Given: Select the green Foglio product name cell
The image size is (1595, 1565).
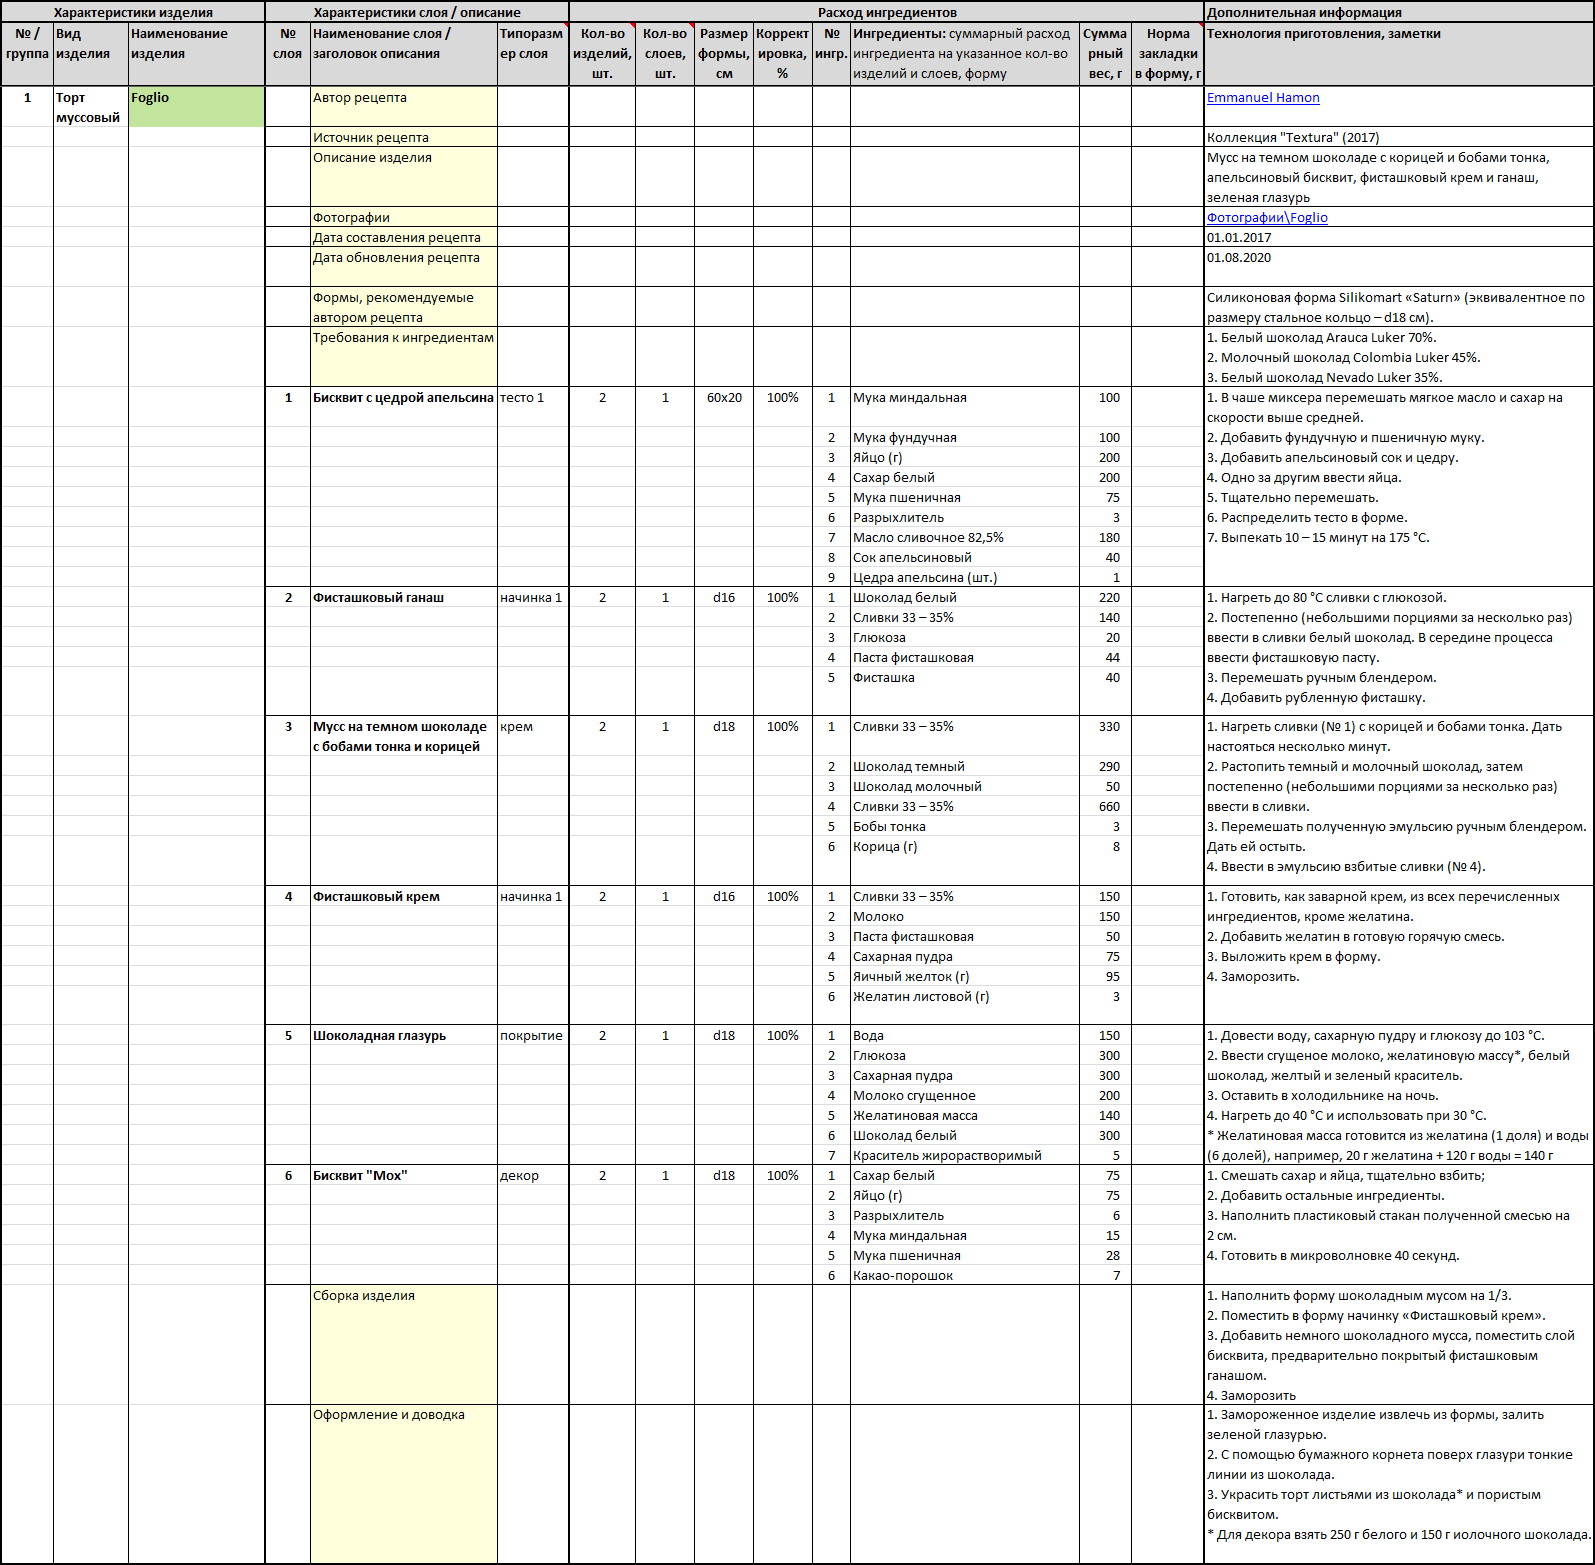Looking at the screenshot, I should pyautogui.click(x=197, y=107).
